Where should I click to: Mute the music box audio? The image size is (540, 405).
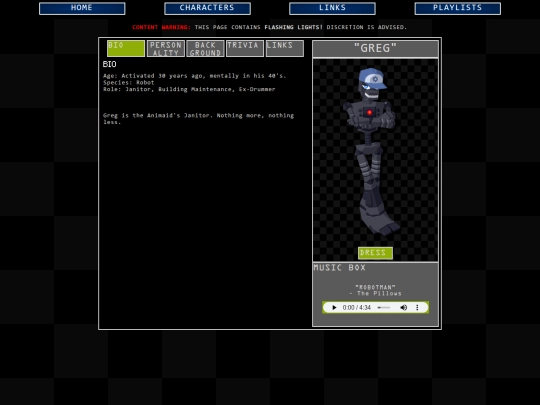(404, 308)
